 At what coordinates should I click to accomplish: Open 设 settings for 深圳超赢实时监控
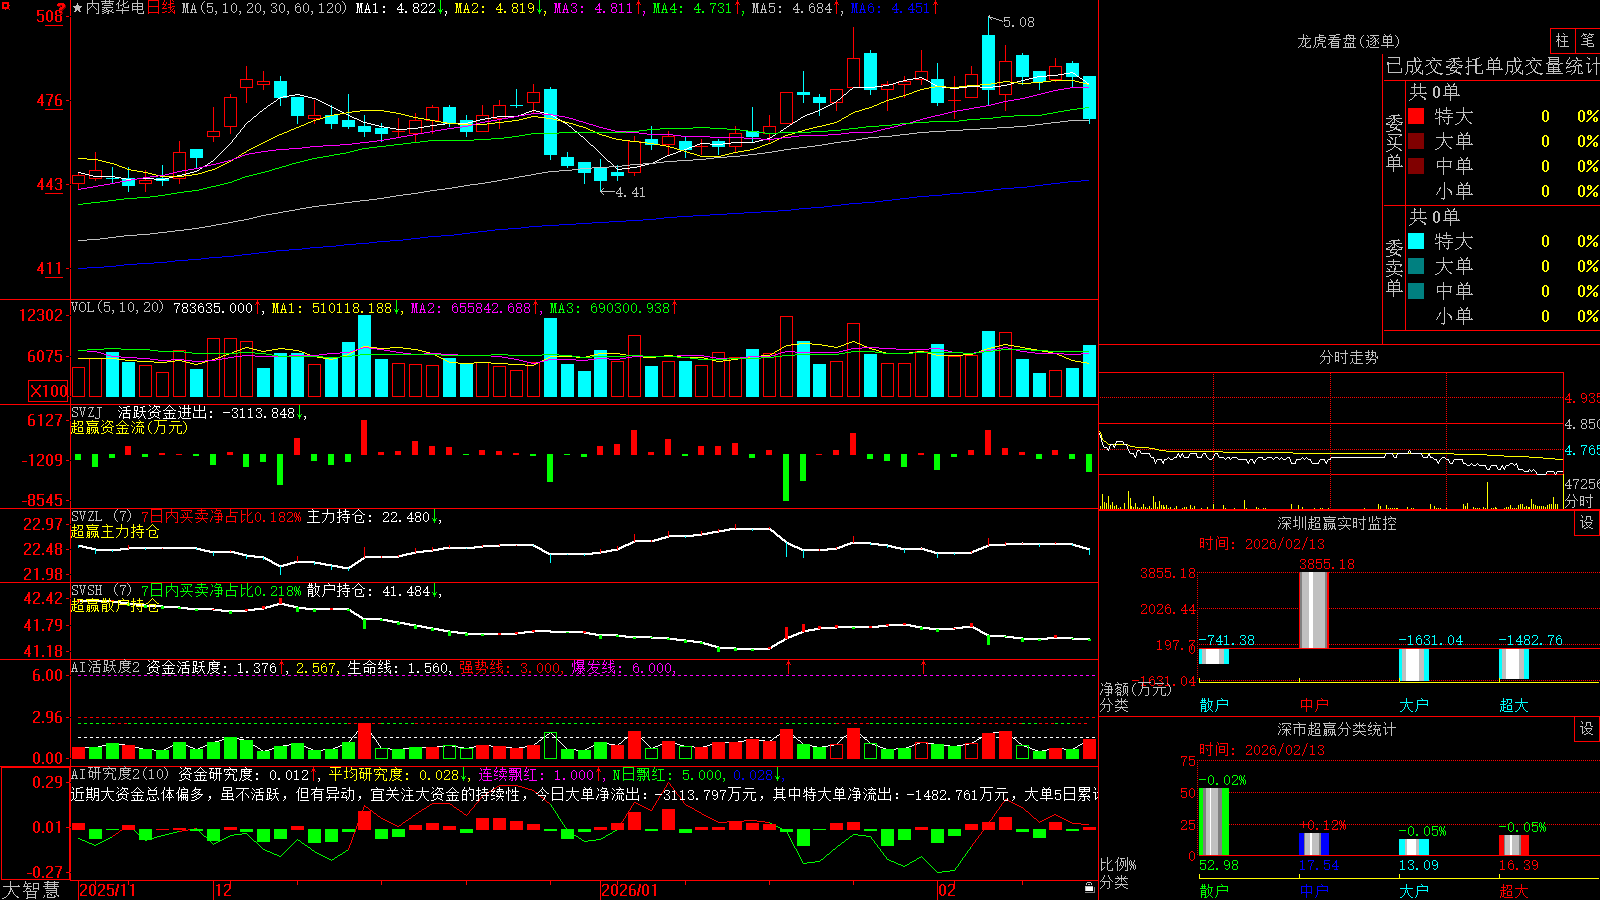tap(1587, 523)
